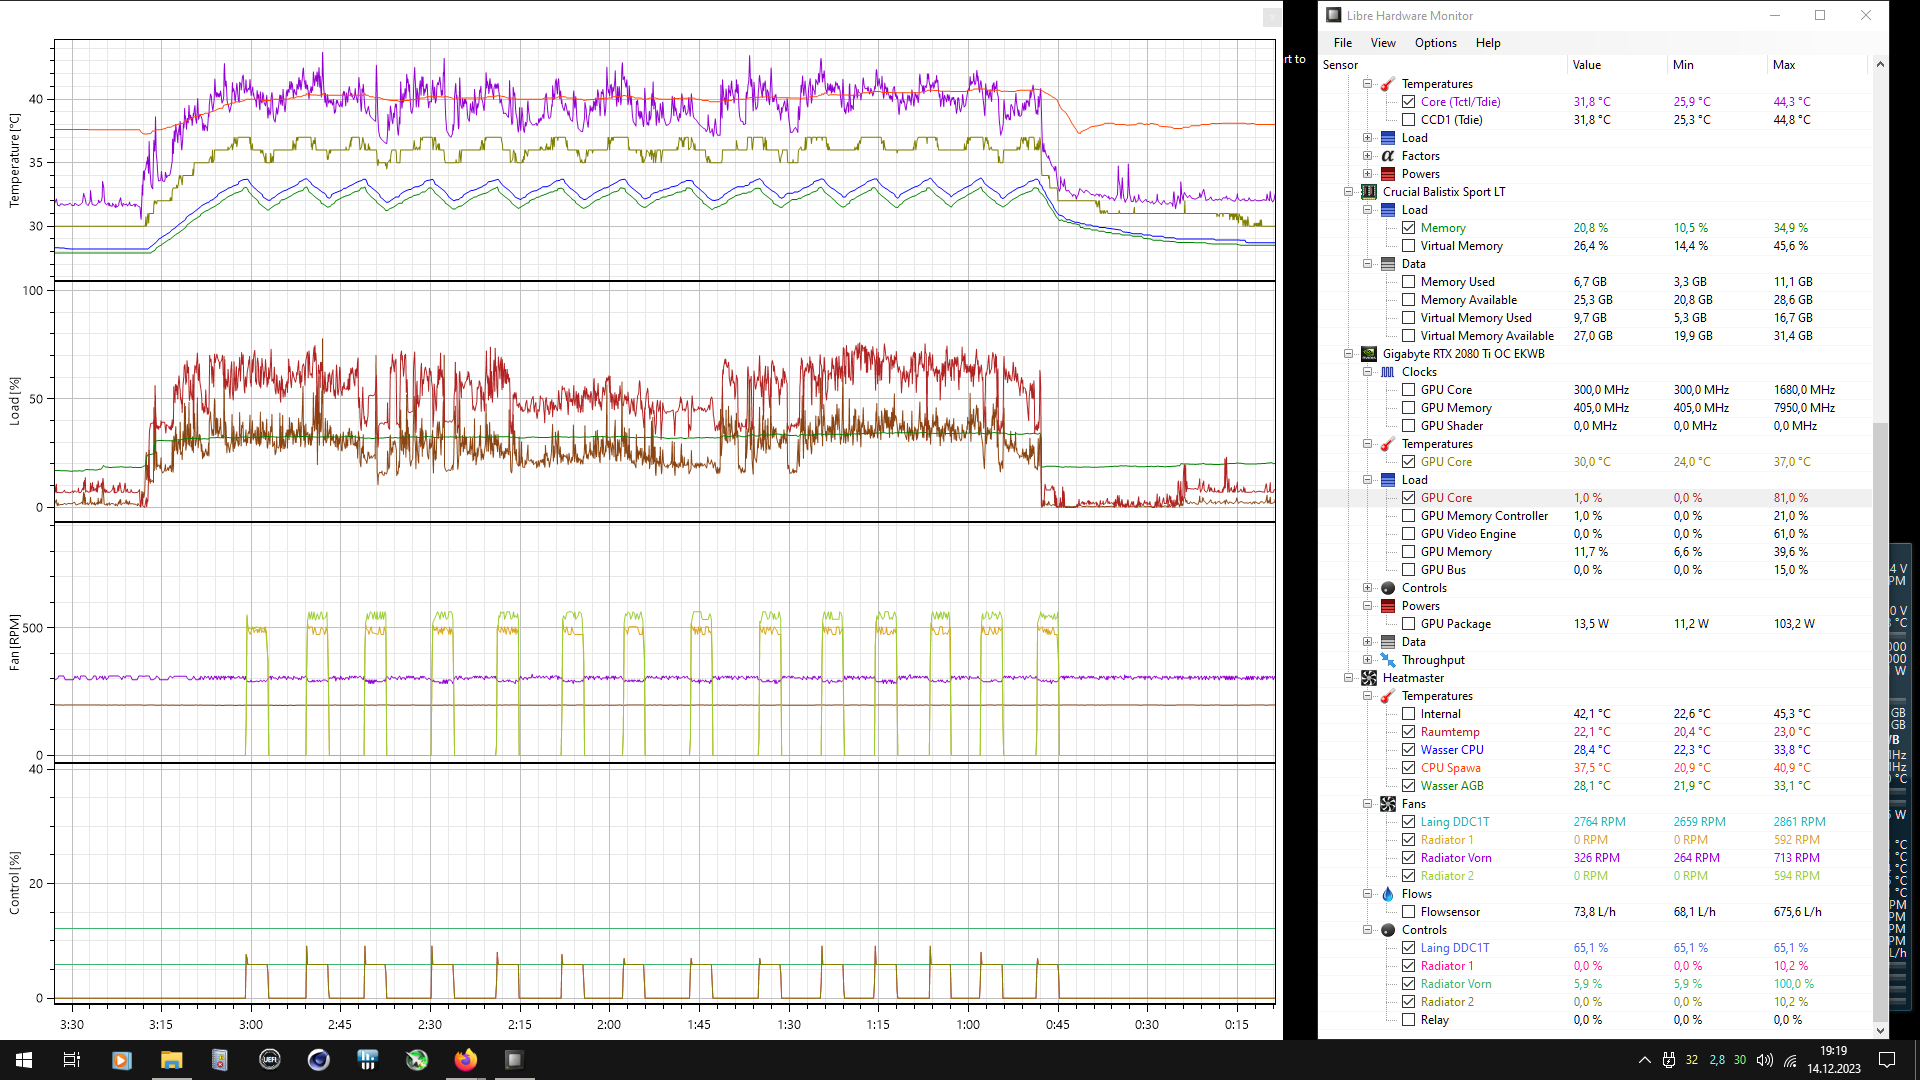Click the Crucial Ballistix RAM icon
Image resolution: width=1920 pixels, height=1080 pixels.
tap(1369, 192)
